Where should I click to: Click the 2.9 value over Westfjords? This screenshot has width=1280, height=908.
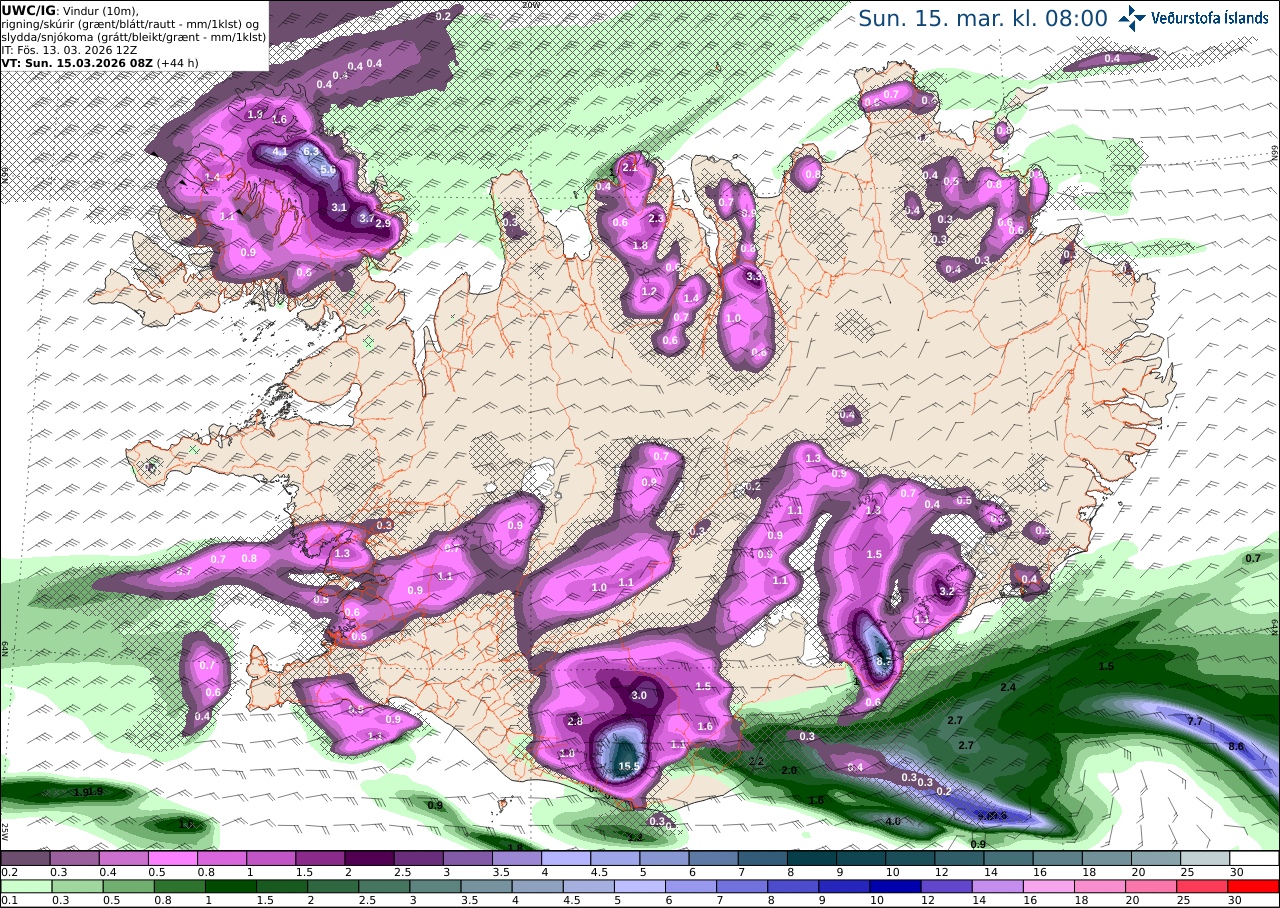pyautogui.click(x=383, y=223)
